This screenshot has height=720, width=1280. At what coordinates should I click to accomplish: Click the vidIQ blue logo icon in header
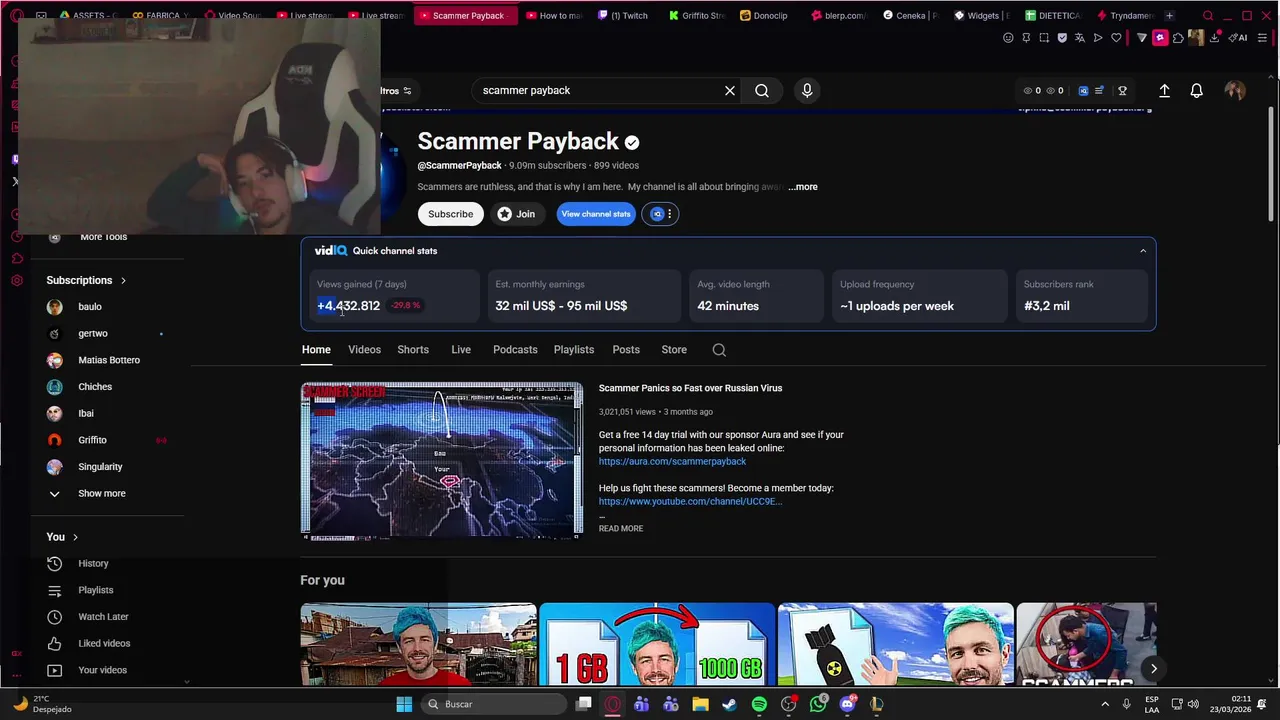click(x=1083, y=90)
